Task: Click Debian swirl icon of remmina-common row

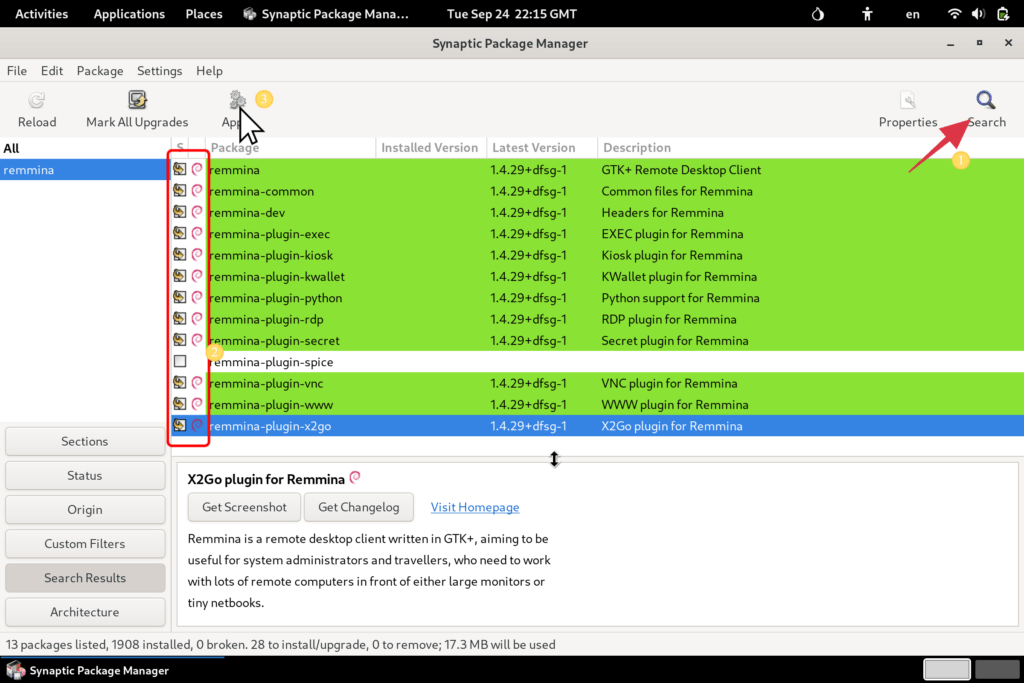Action: tap(197, 191)
